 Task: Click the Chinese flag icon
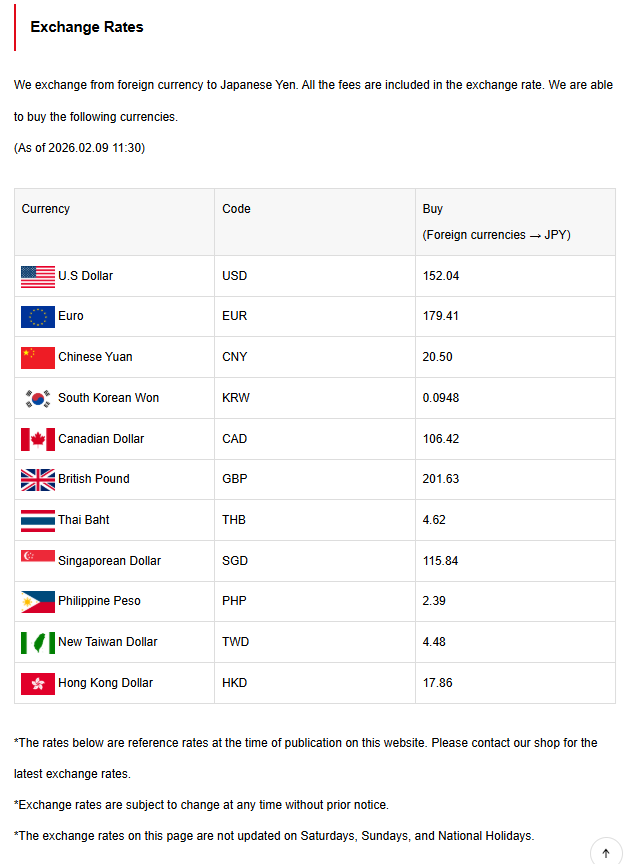[x=38, y=357]
